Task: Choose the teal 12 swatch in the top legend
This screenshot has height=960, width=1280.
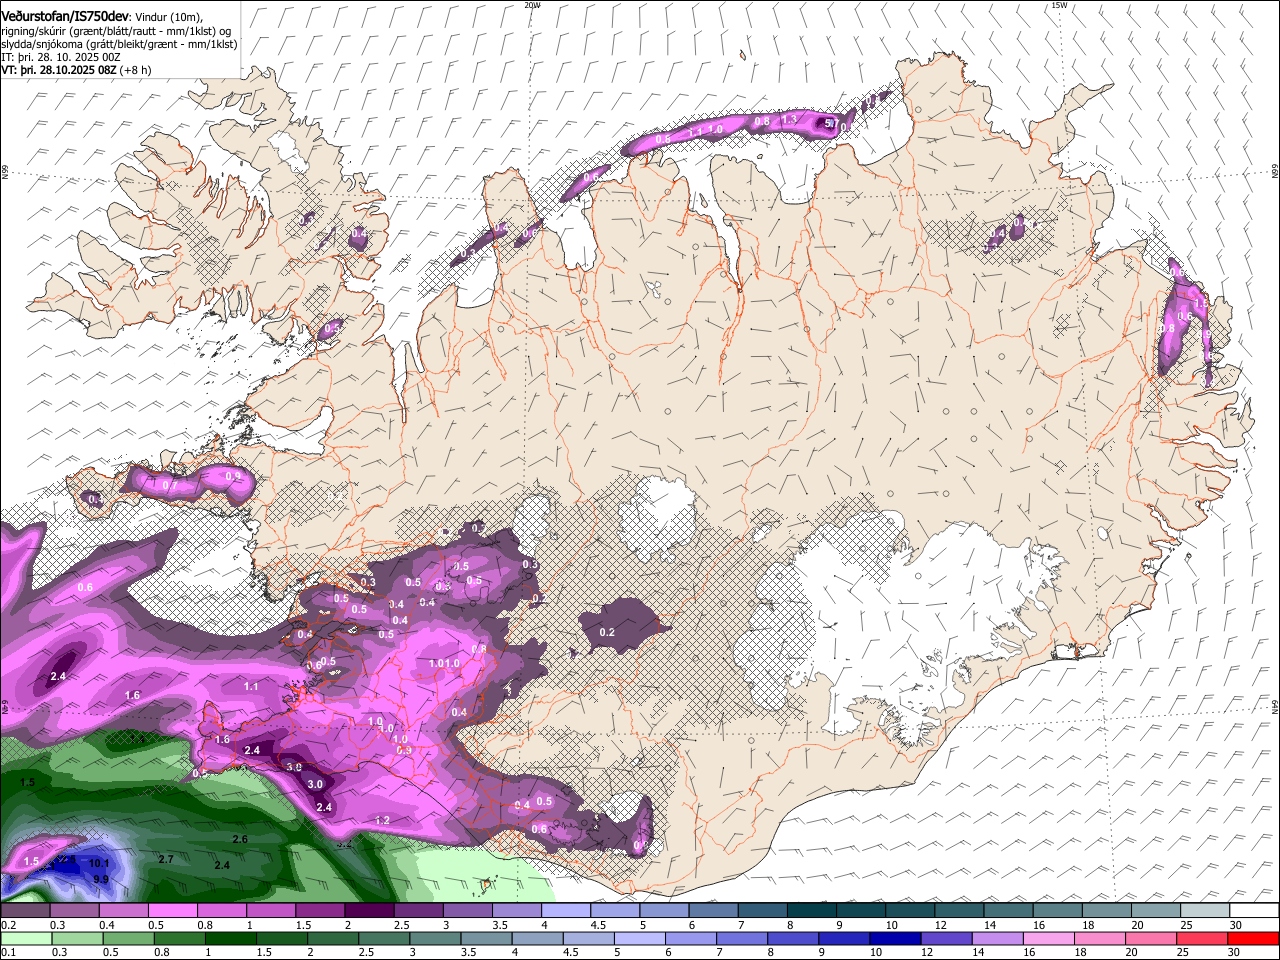Action: (x=958, y=911)
